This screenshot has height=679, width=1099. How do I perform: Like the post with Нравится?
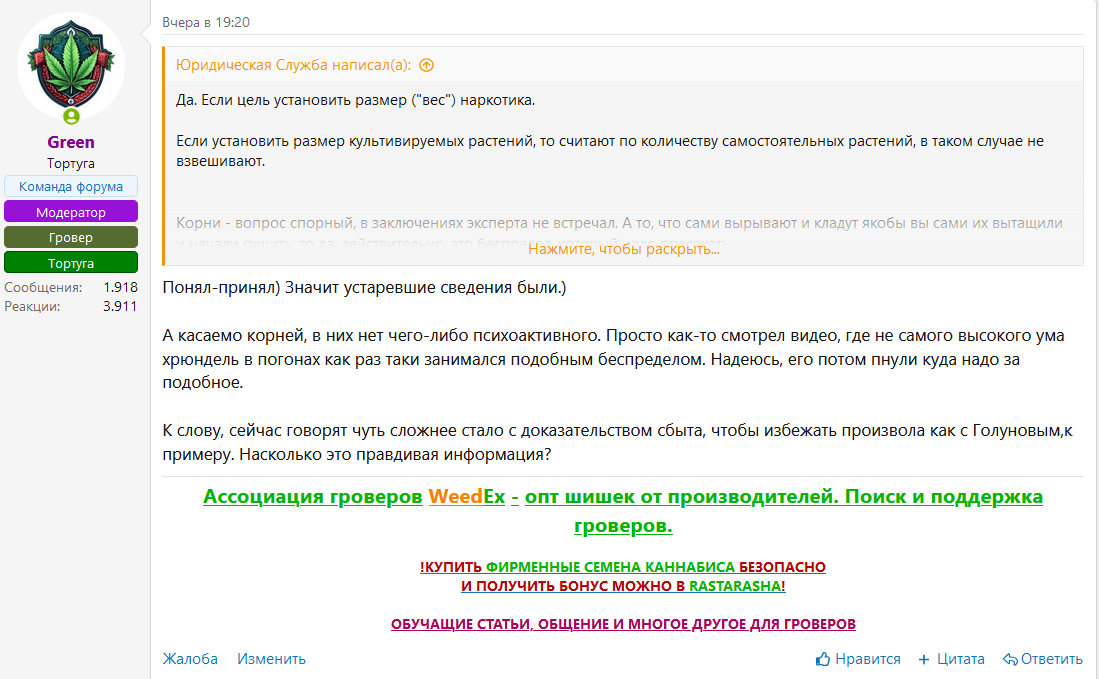(866, 659)
